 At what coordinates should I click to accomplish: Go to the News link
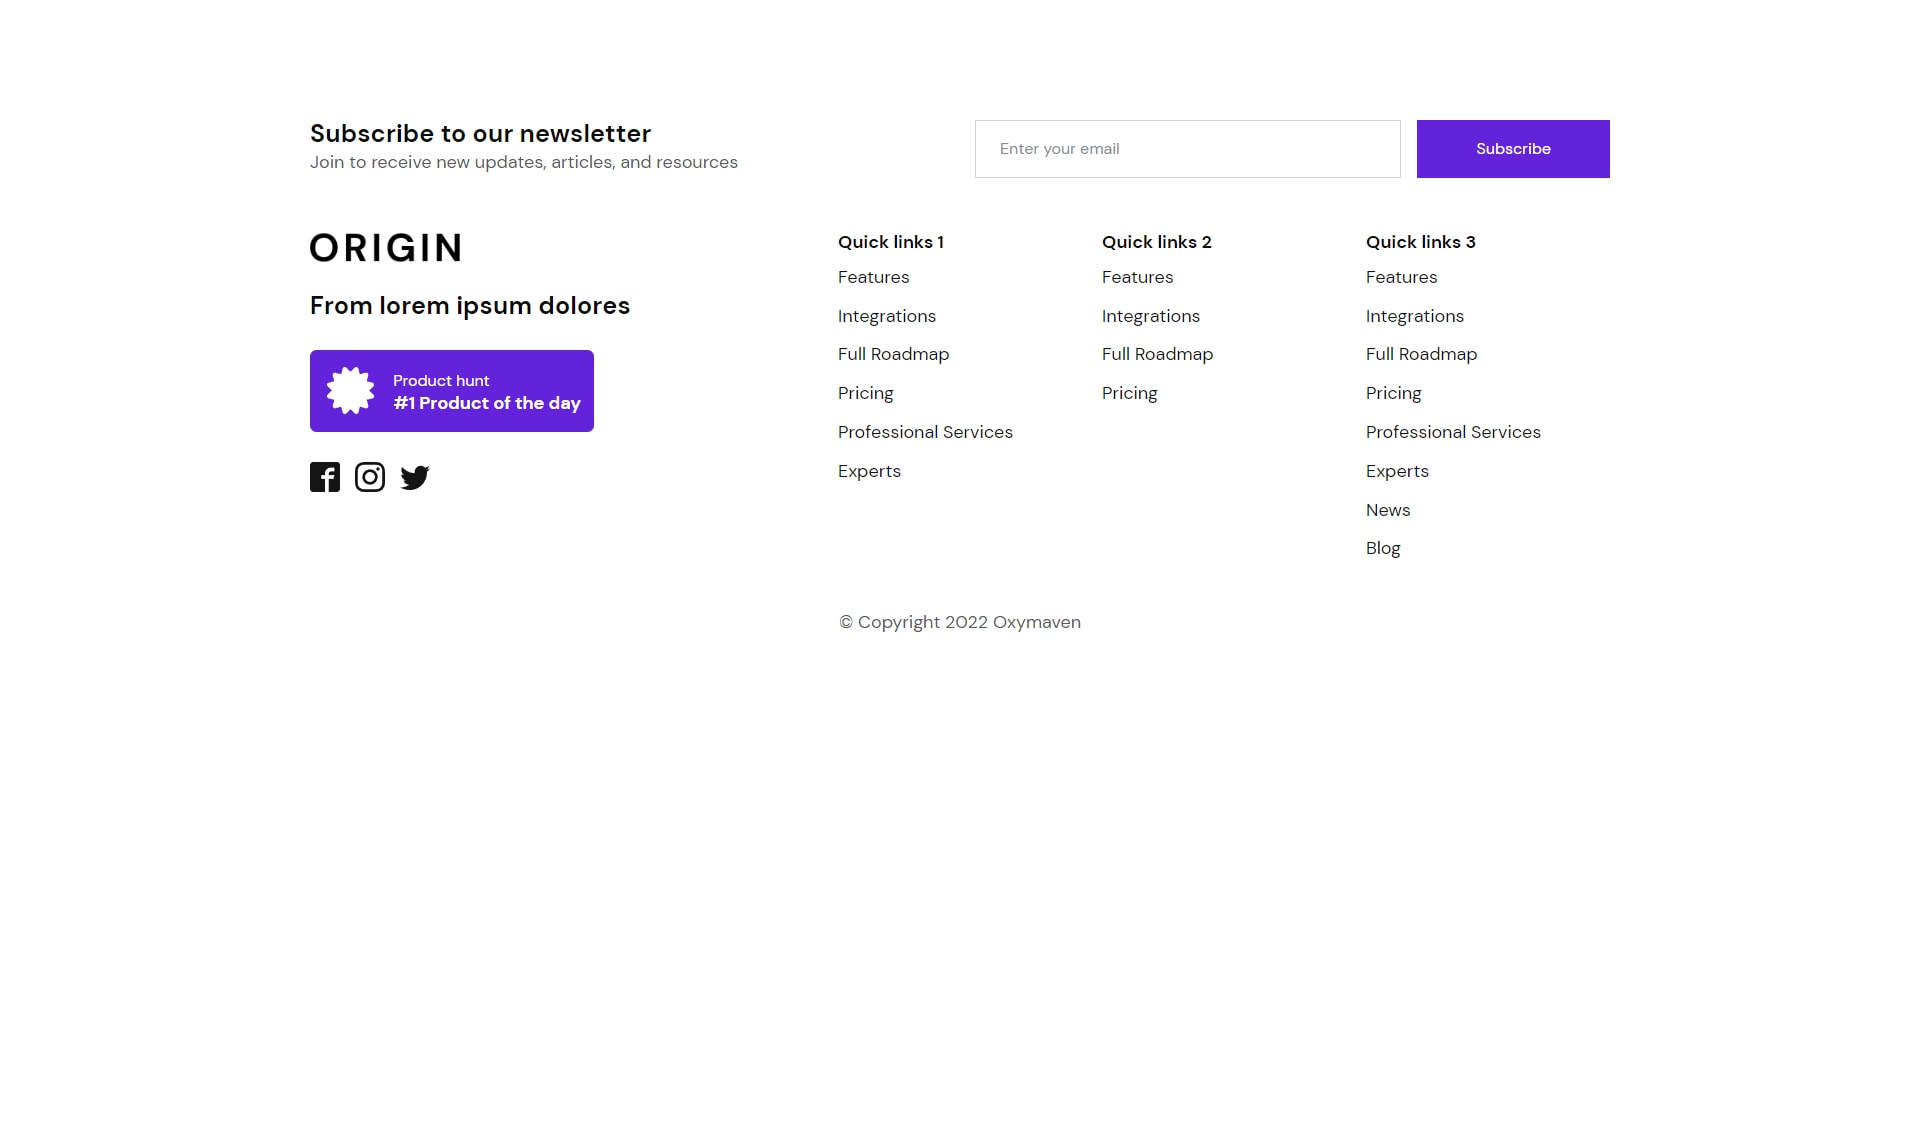click(1388, 510)
